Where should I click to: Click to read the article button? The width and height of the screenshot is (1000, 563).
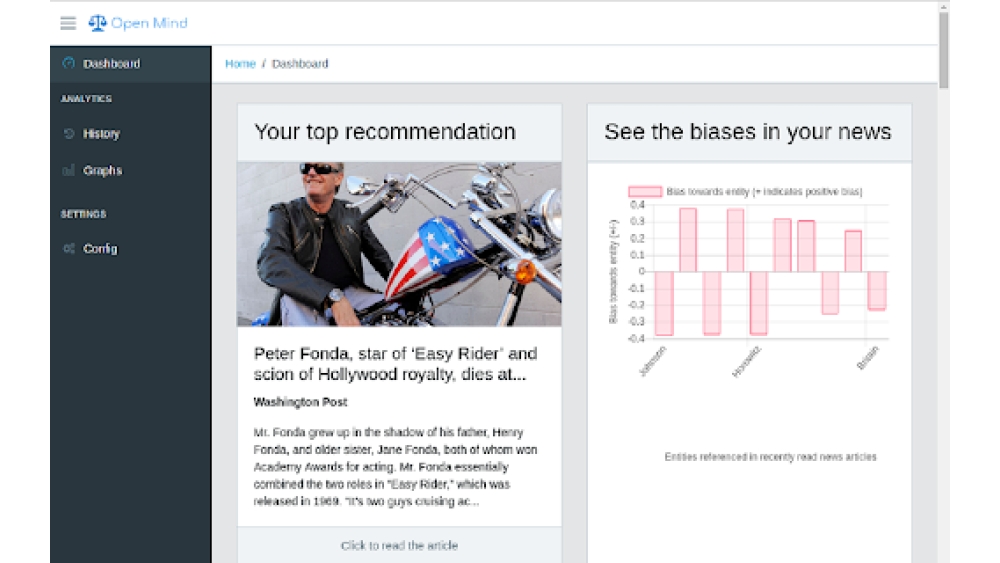click(x=399, y=545)
